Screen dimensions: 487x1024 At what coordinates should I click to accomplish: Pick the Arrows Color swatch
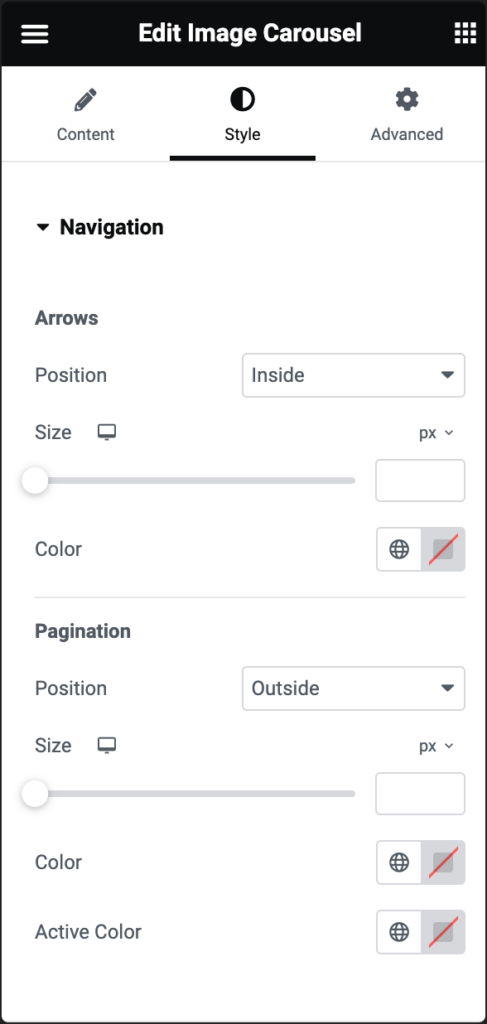(443, 549)
